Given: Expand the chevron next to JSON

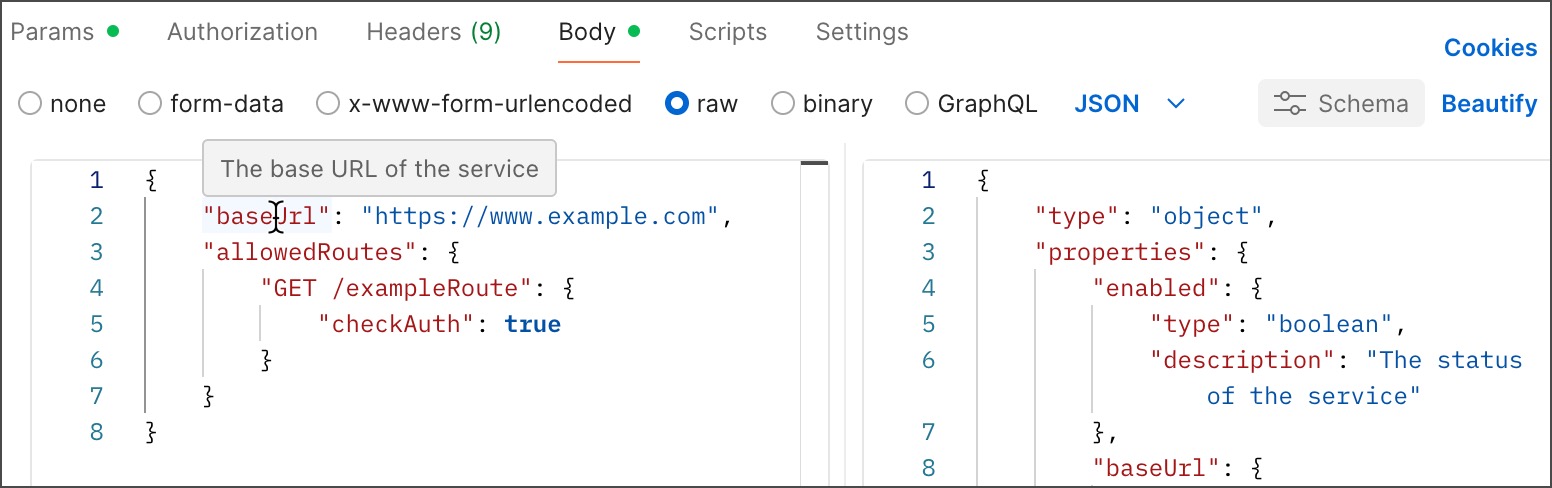Looking at the screenshot, I should click(1176, 104).
